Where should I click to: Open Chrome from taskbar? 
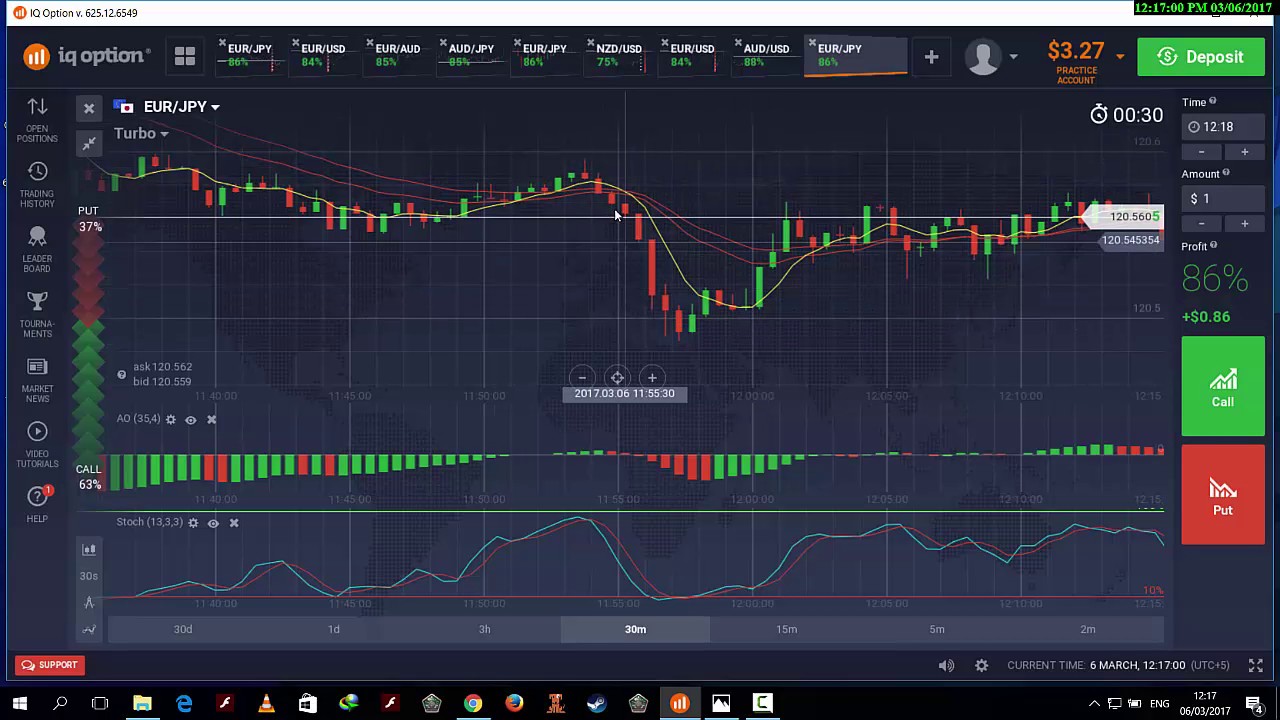pyautogui.click(x=473, y=704)
